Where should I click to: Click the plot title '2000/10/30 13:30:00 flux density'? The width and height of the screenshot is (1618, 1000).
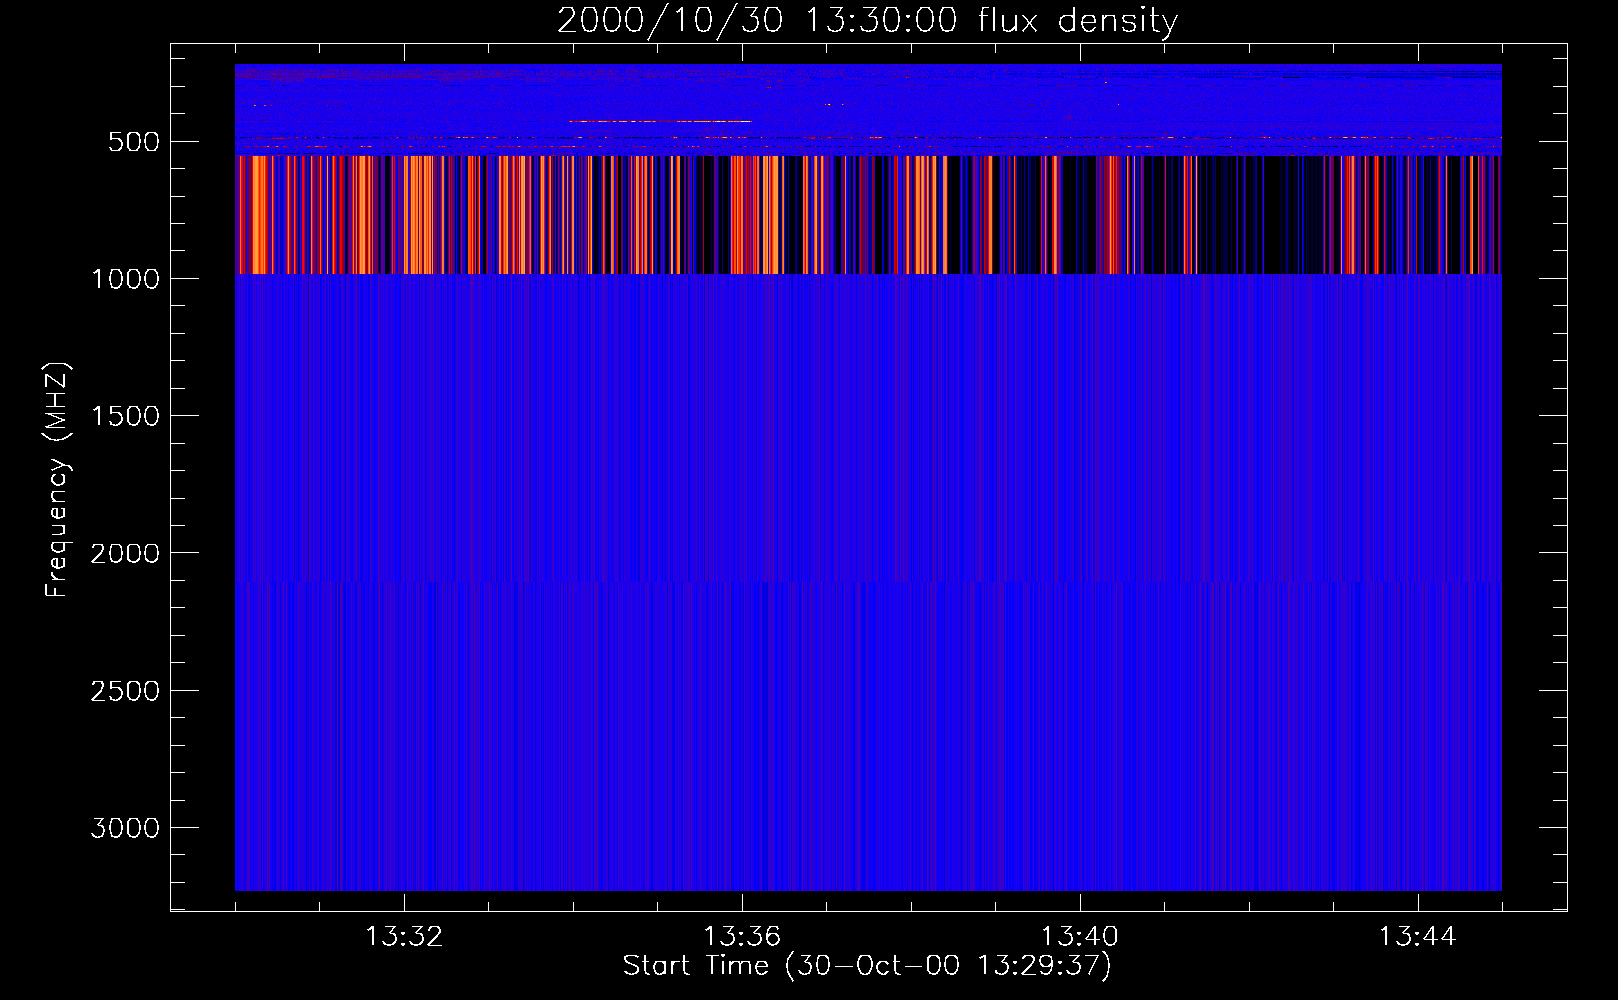pos(867,21)
